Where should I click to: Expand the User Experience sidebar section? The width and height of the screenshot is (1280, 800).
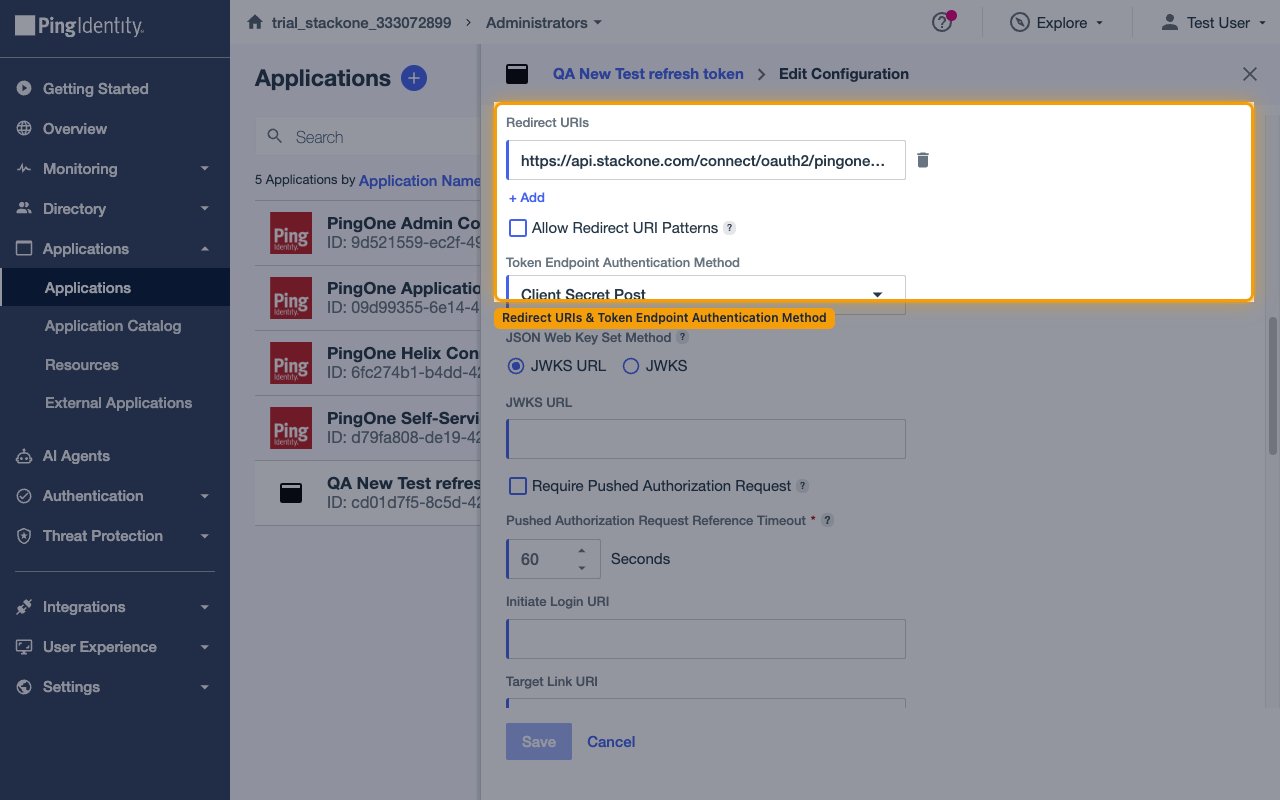tap(204, 647)
